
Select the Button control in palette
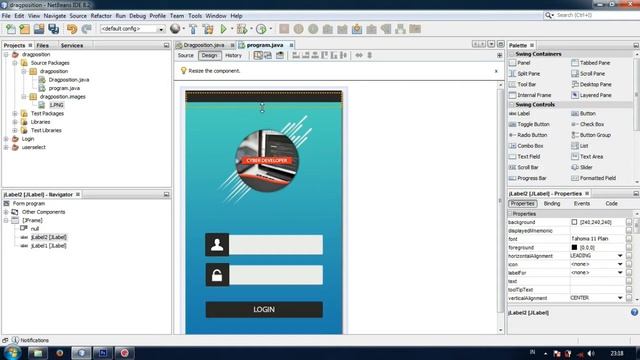583,113
